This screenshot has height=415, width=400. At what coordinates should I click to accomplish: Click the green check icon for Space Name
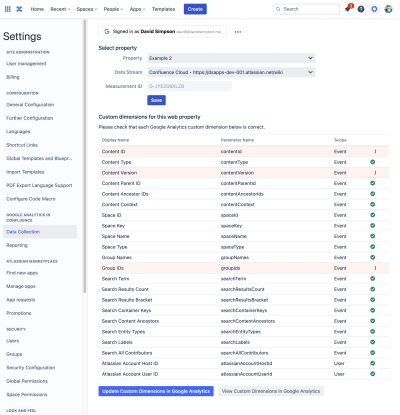373,236
